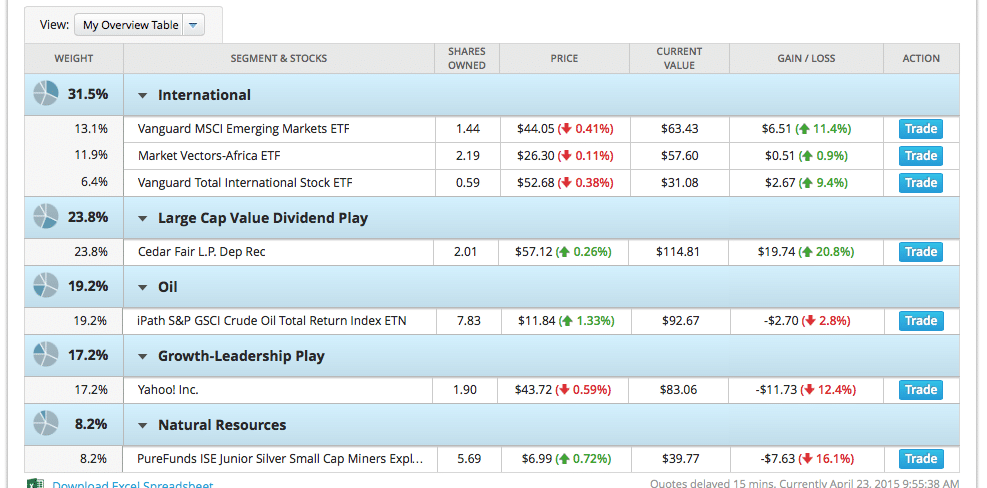
Task: Trade Cedar Fair L.P. Dep Rec
Action: point(921,252)
